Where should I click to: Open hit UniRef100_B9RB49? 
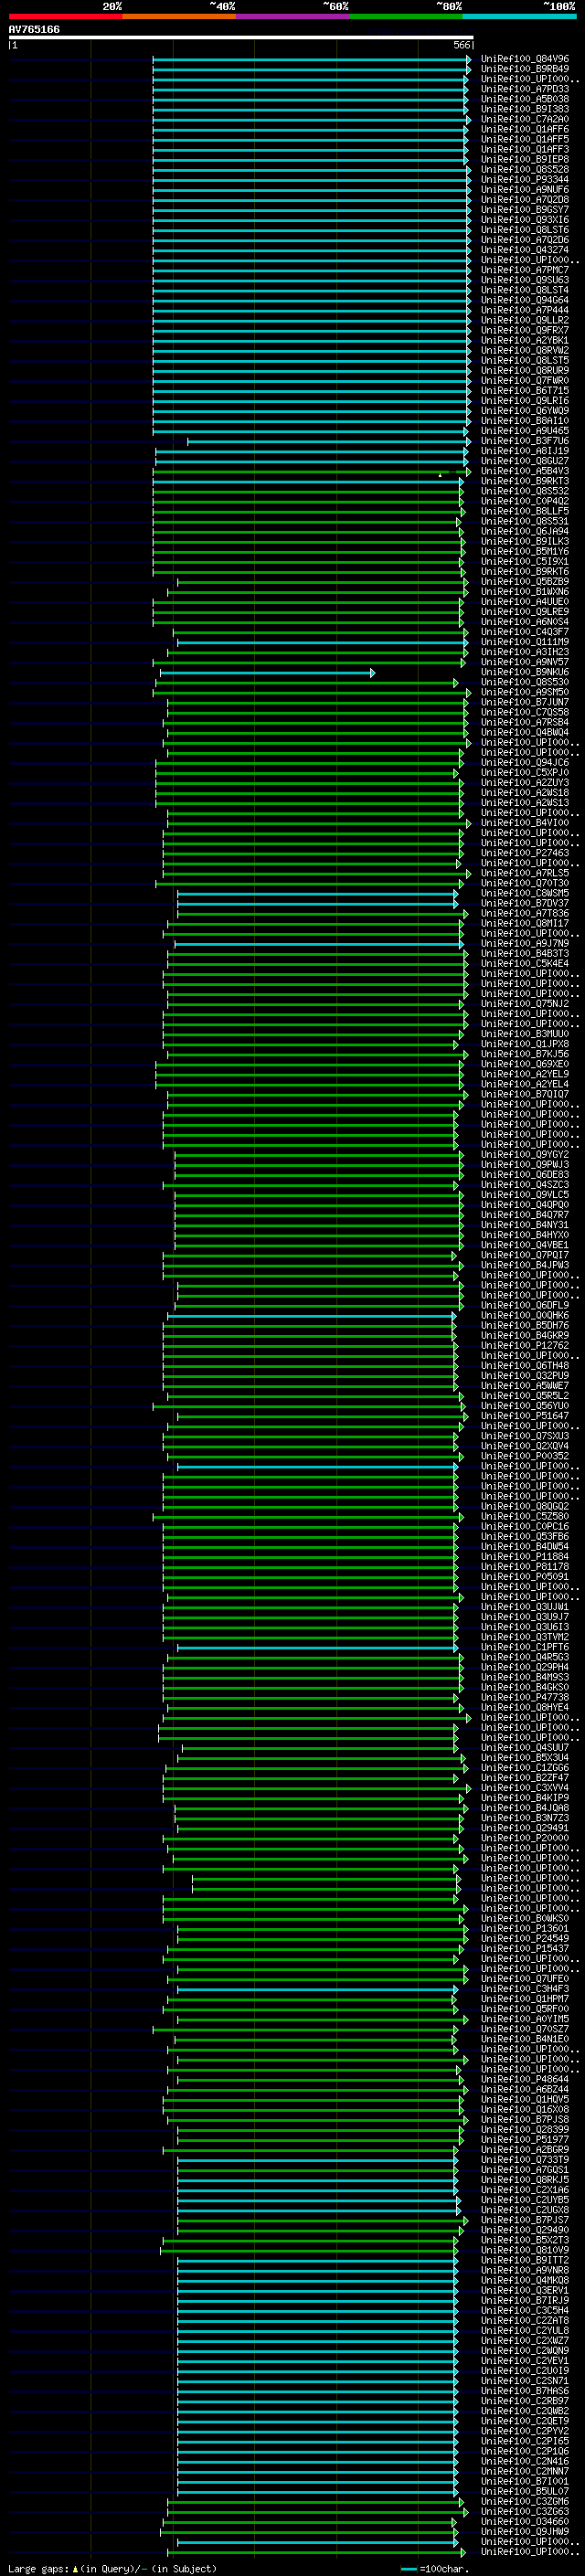point(525,69)
